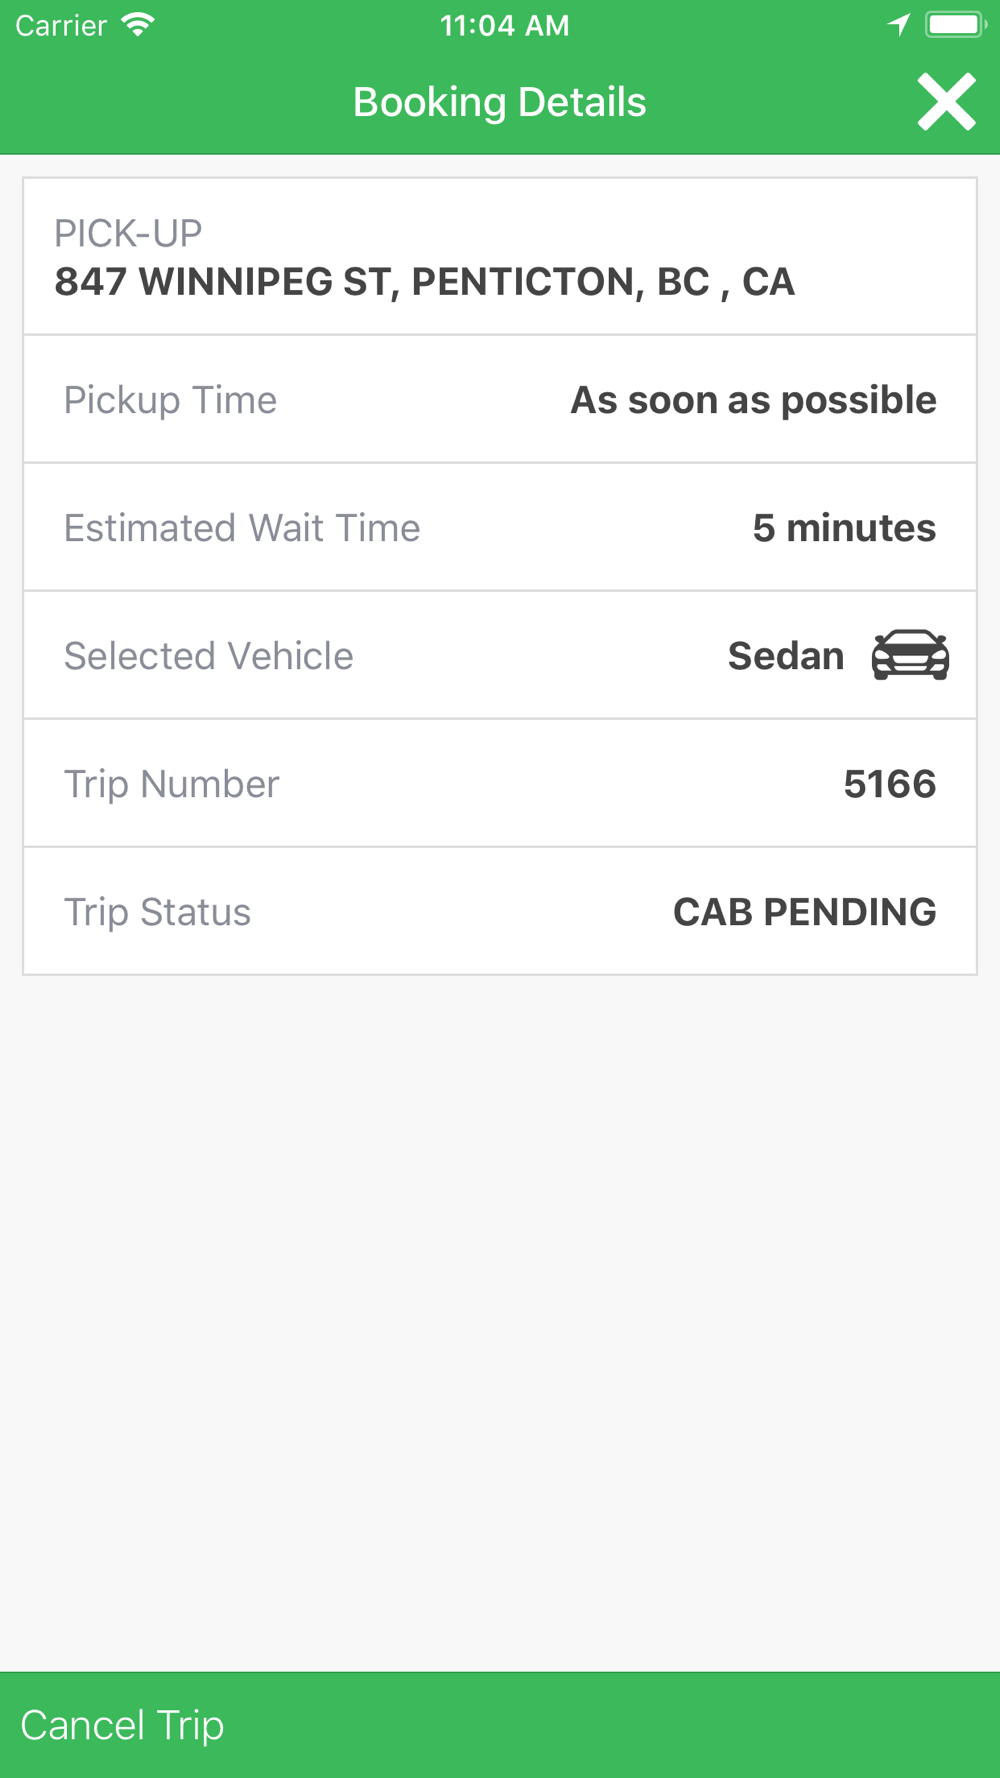This screenshot has height=1778, width=1000.
Task: Tap the Sedan vehicle name
Action: [786, 656]
